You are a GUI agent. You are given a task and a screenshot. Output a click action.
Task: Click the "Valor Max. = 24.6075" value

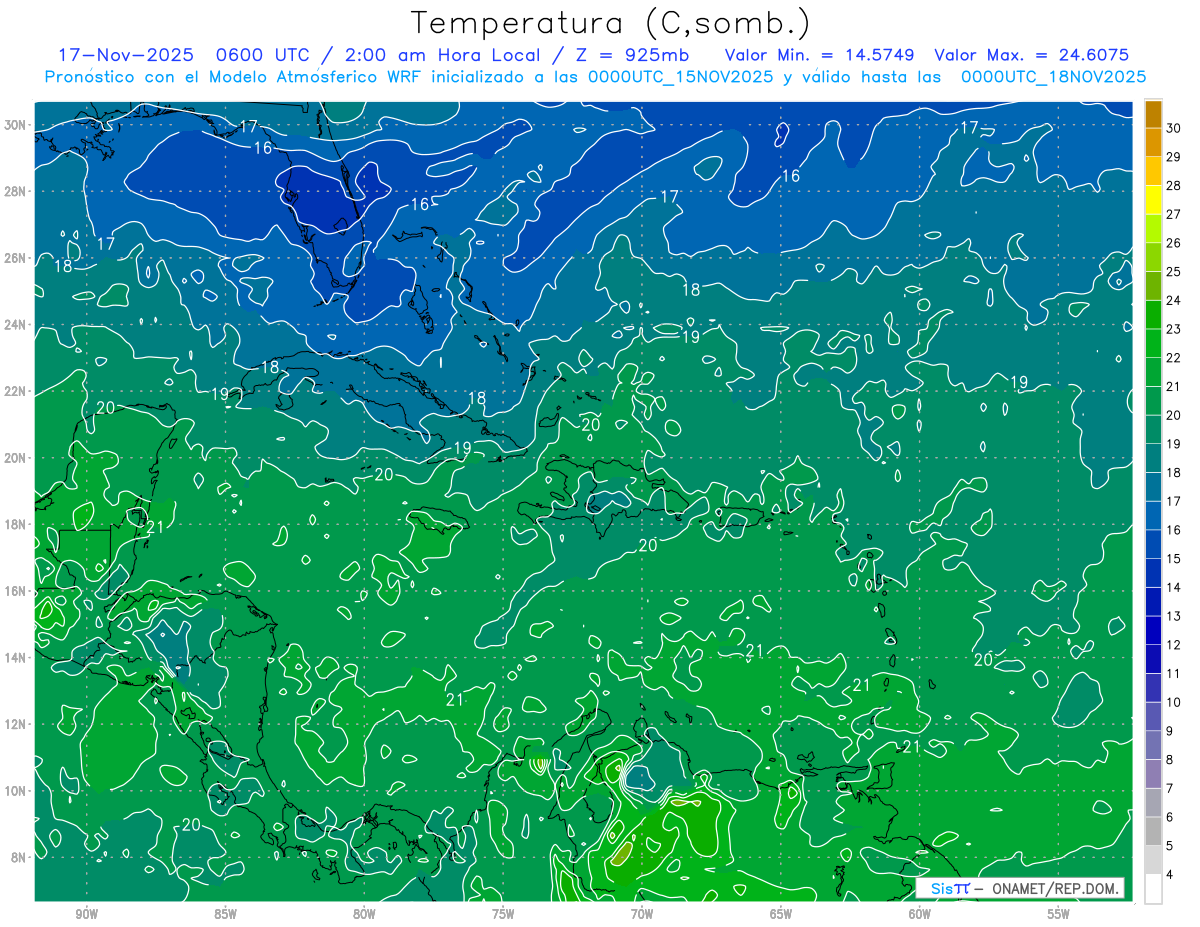pos(1031,55)
